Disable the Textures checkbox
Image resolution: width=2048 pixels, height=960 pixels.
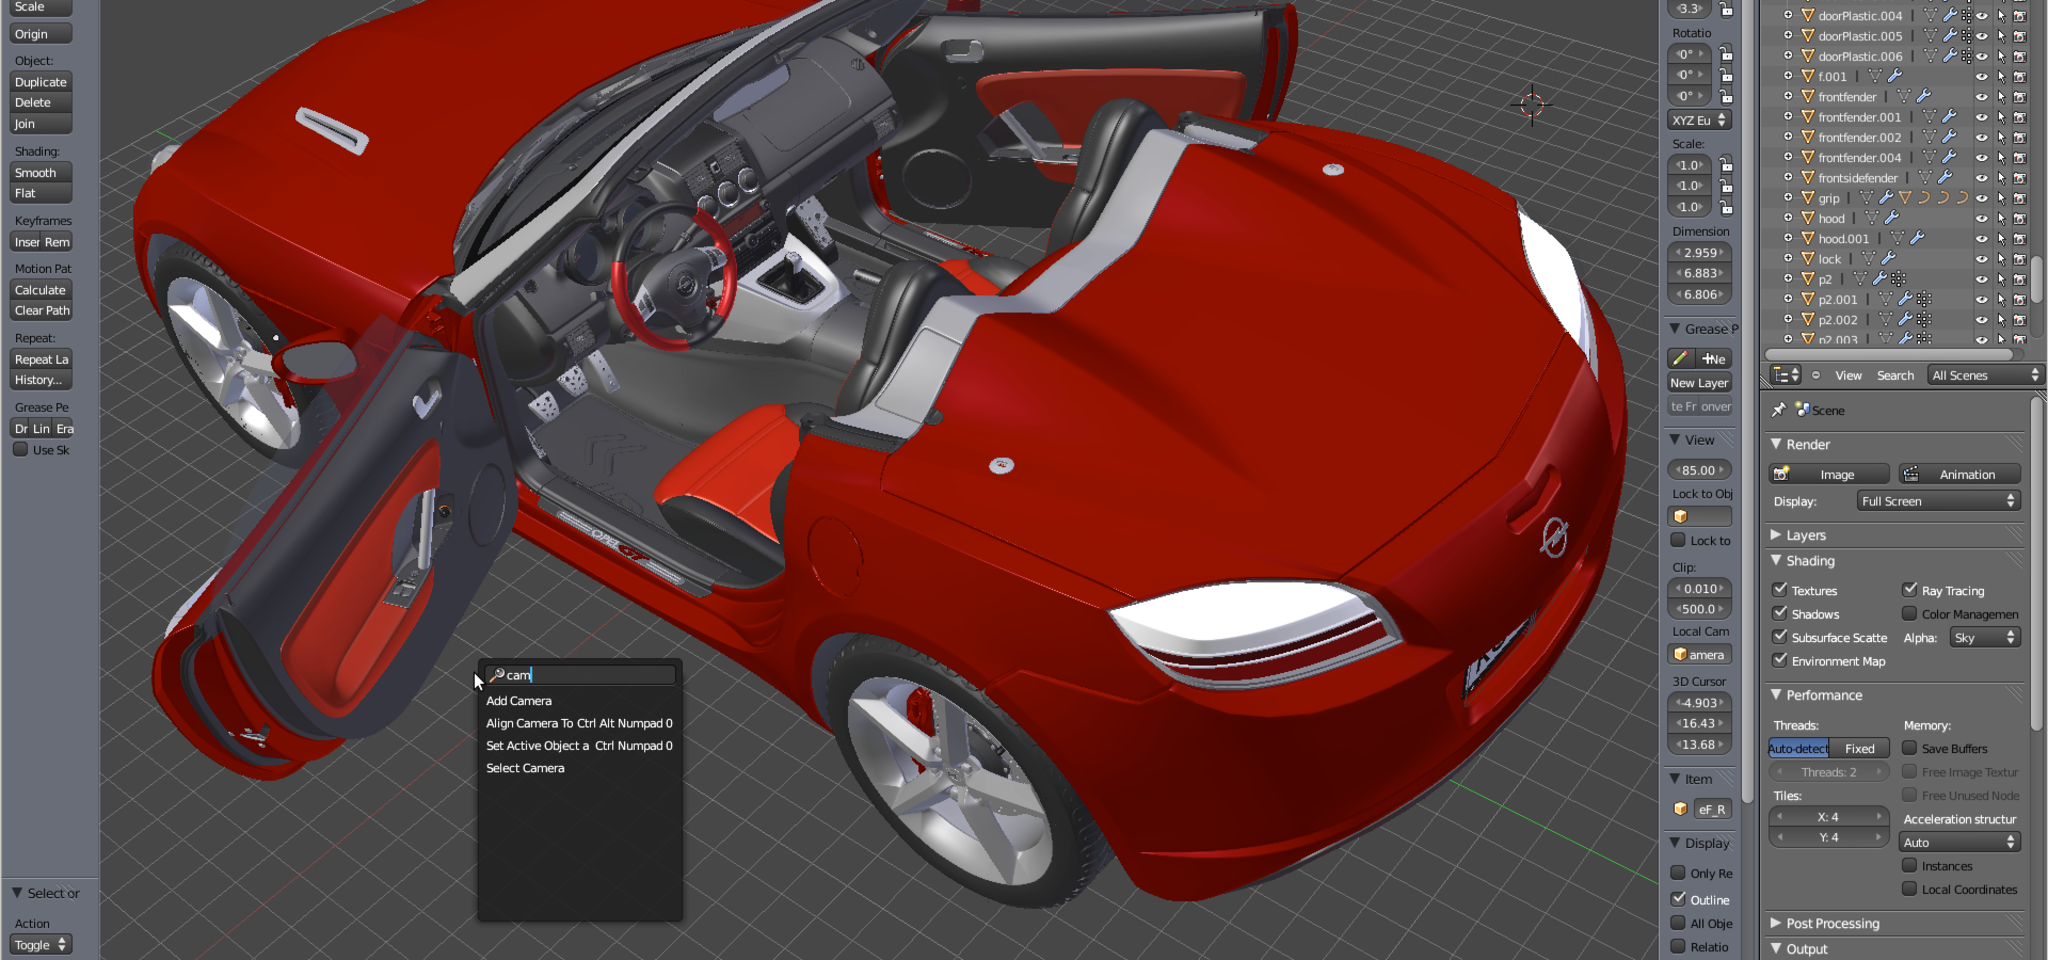[1780, 590]
